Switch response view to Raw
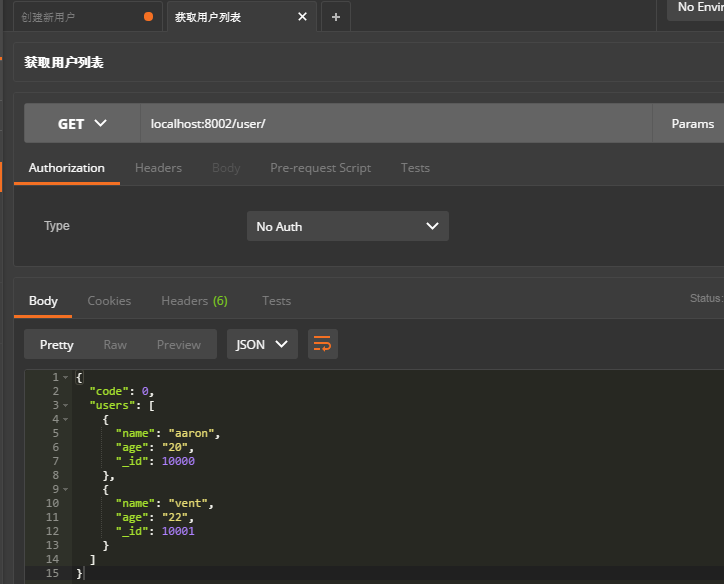Screen dimensions: 724x584 (x=115, y=344)
